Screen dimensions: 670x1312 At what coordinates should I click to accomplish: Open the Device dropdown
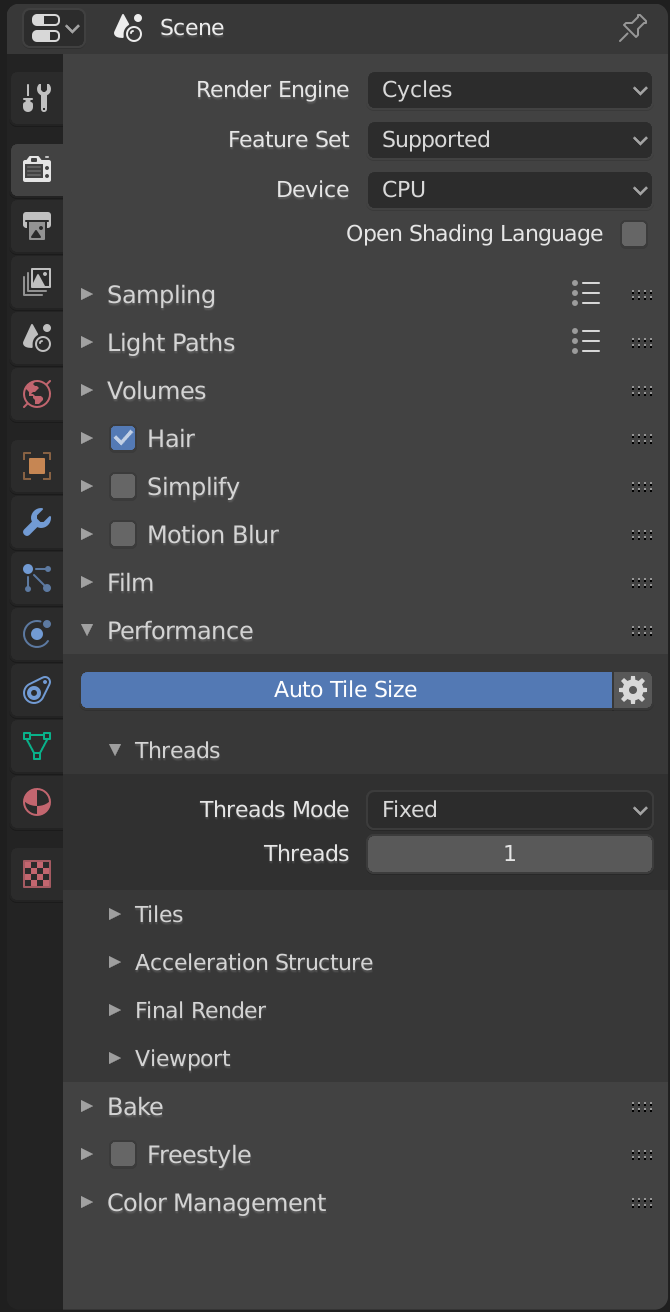pos(509,189)
